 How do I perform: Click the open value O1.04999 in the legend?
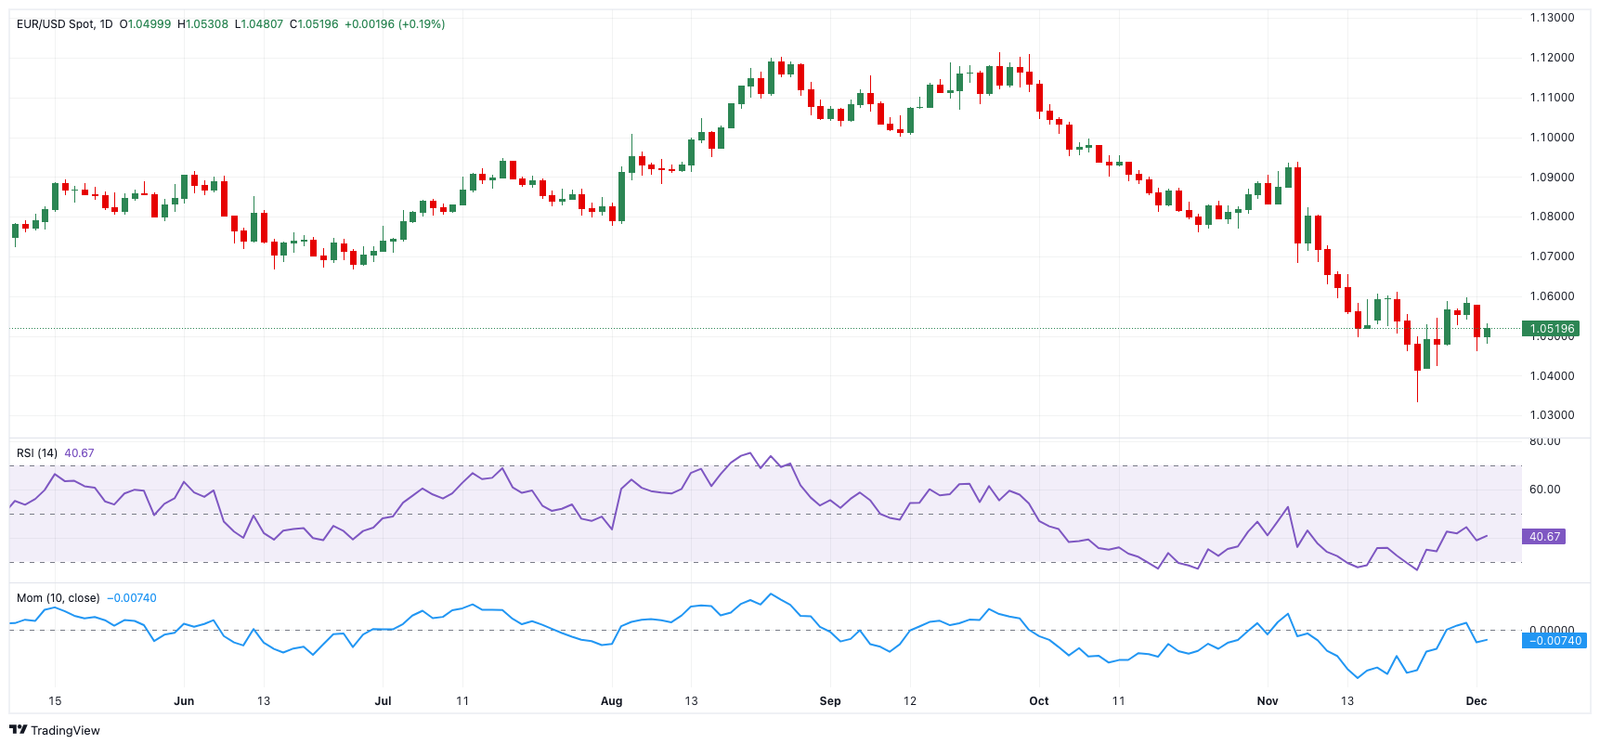146,24
